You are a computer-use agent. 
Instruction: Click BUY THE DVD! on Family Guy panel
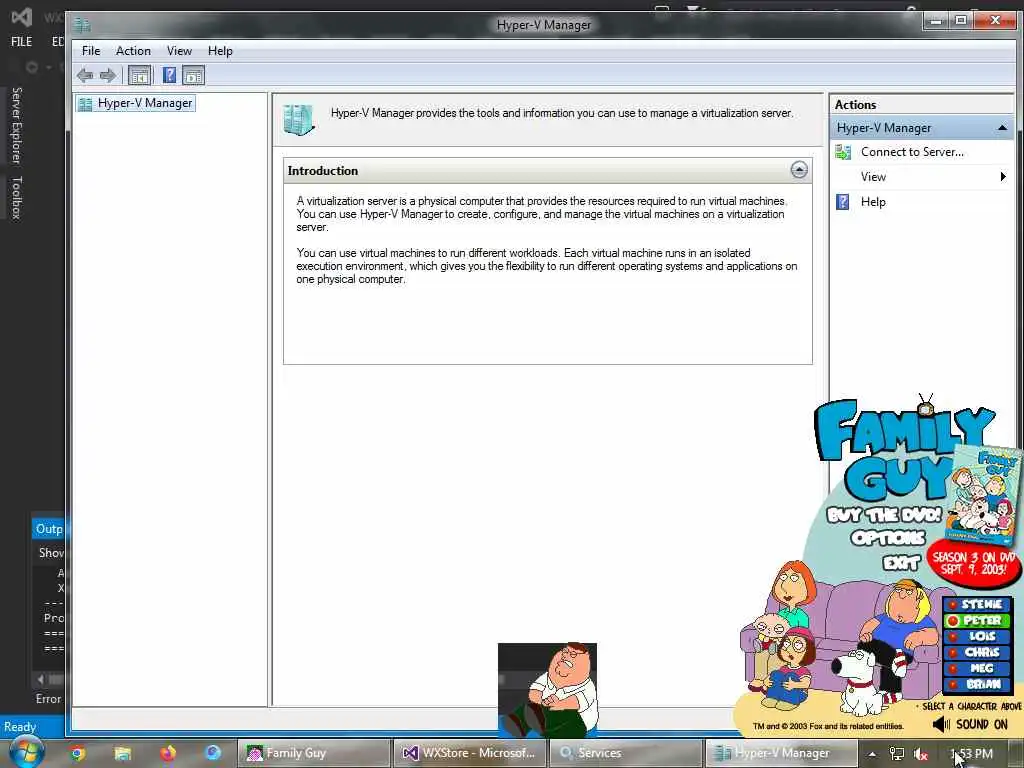tap(884, 515)
